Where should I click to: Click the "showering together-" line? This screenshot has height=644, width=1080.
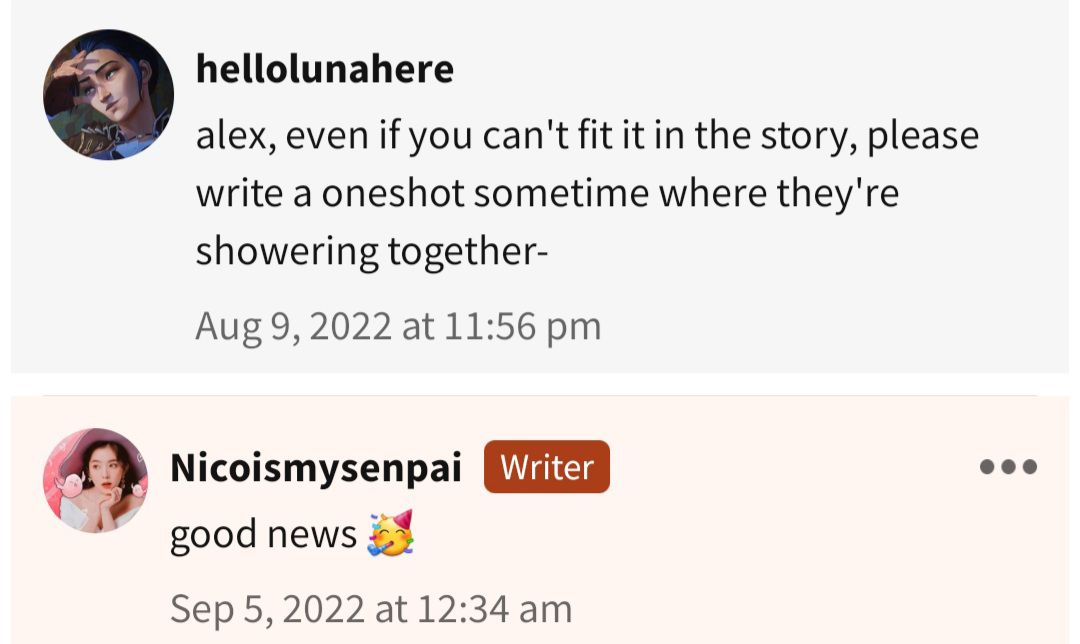pyautogui.click(x=372, y=250)
